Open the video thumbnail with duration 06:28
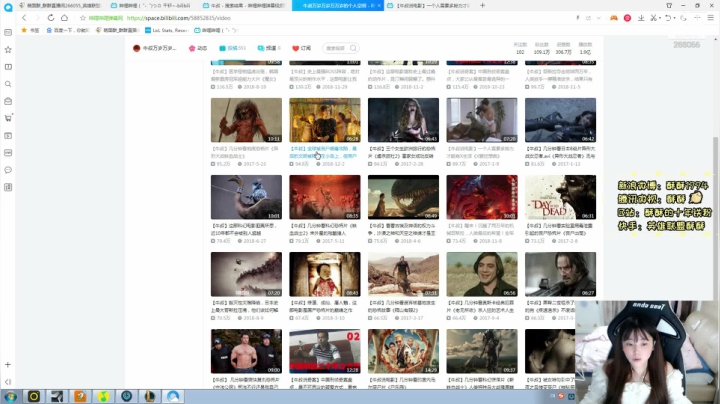The height and width of the screenshot is (404, 720). (325, 120)
